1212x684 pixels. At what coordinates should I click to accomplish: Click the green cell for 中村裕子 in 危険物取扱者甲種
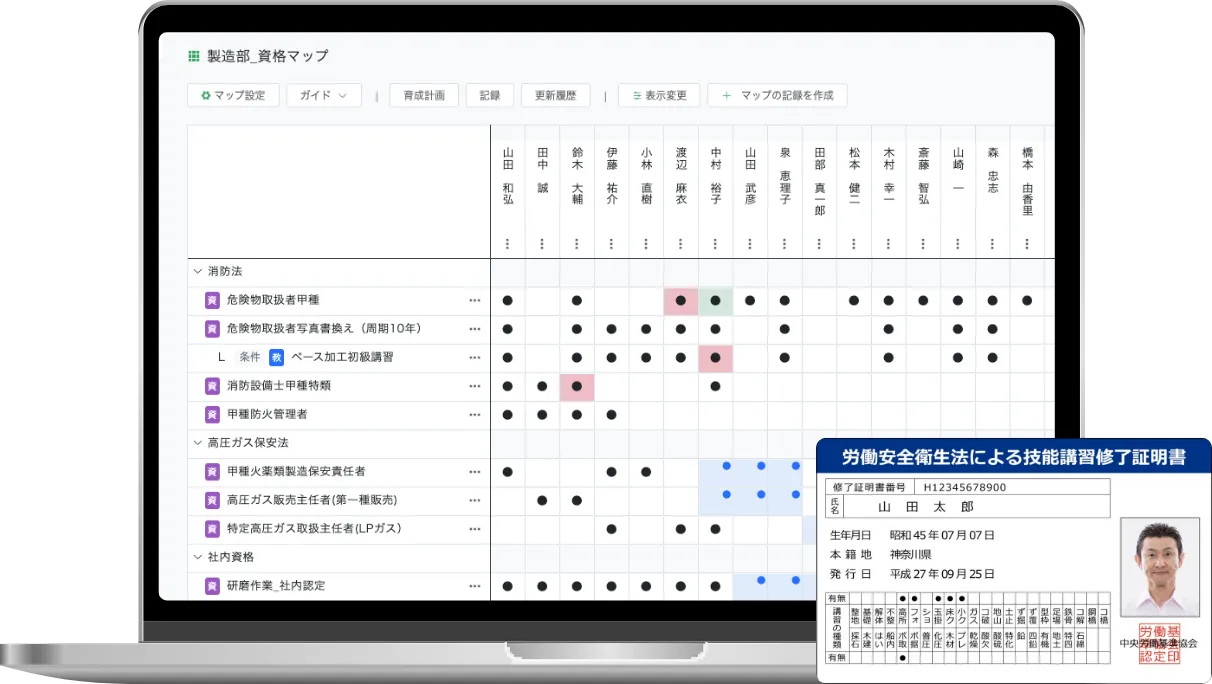pos(716,300)
